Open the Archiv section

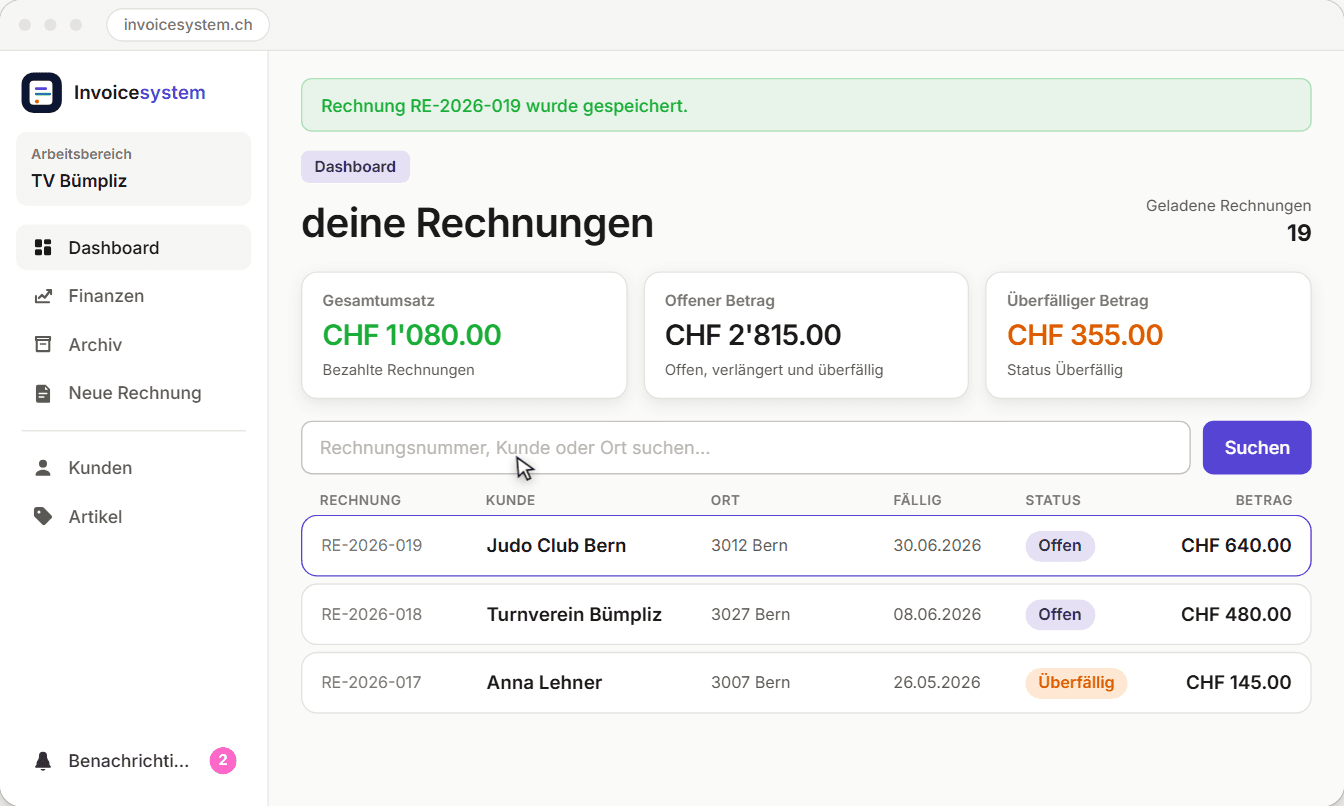click(x=134, y=345)
